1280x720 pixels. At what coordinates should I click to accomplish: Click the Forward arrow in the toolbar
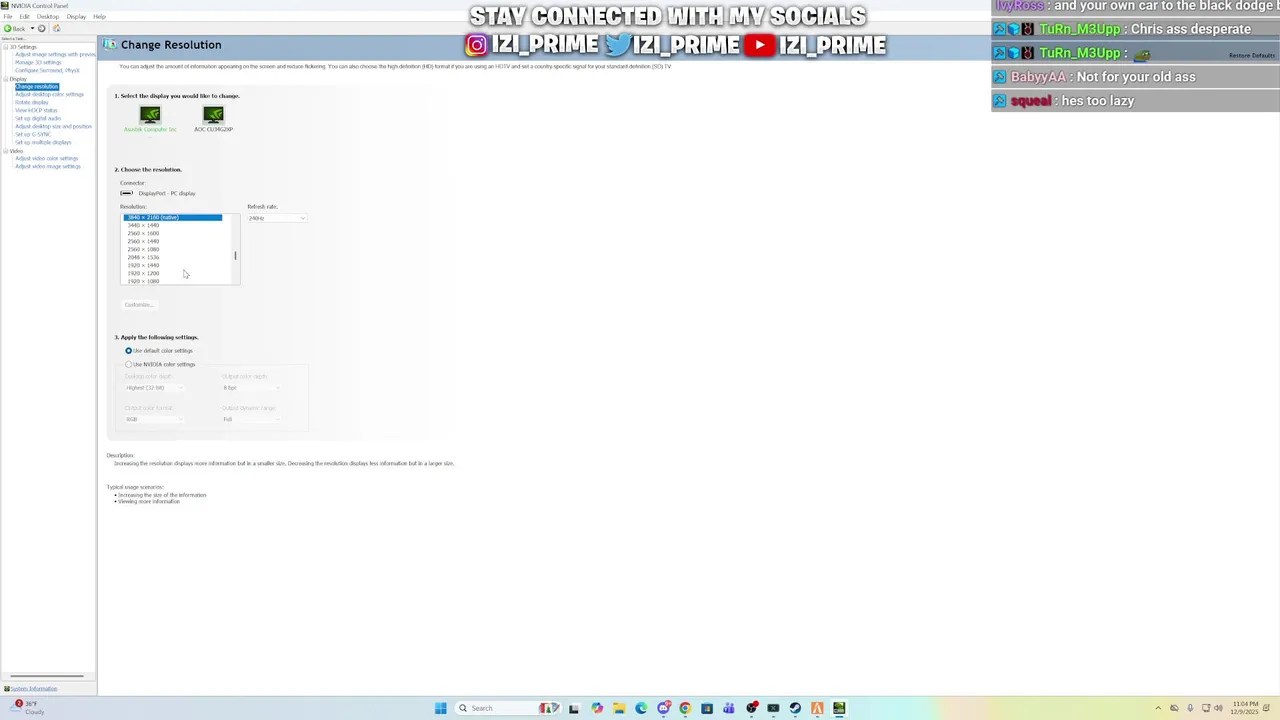(x=41, y=28)
